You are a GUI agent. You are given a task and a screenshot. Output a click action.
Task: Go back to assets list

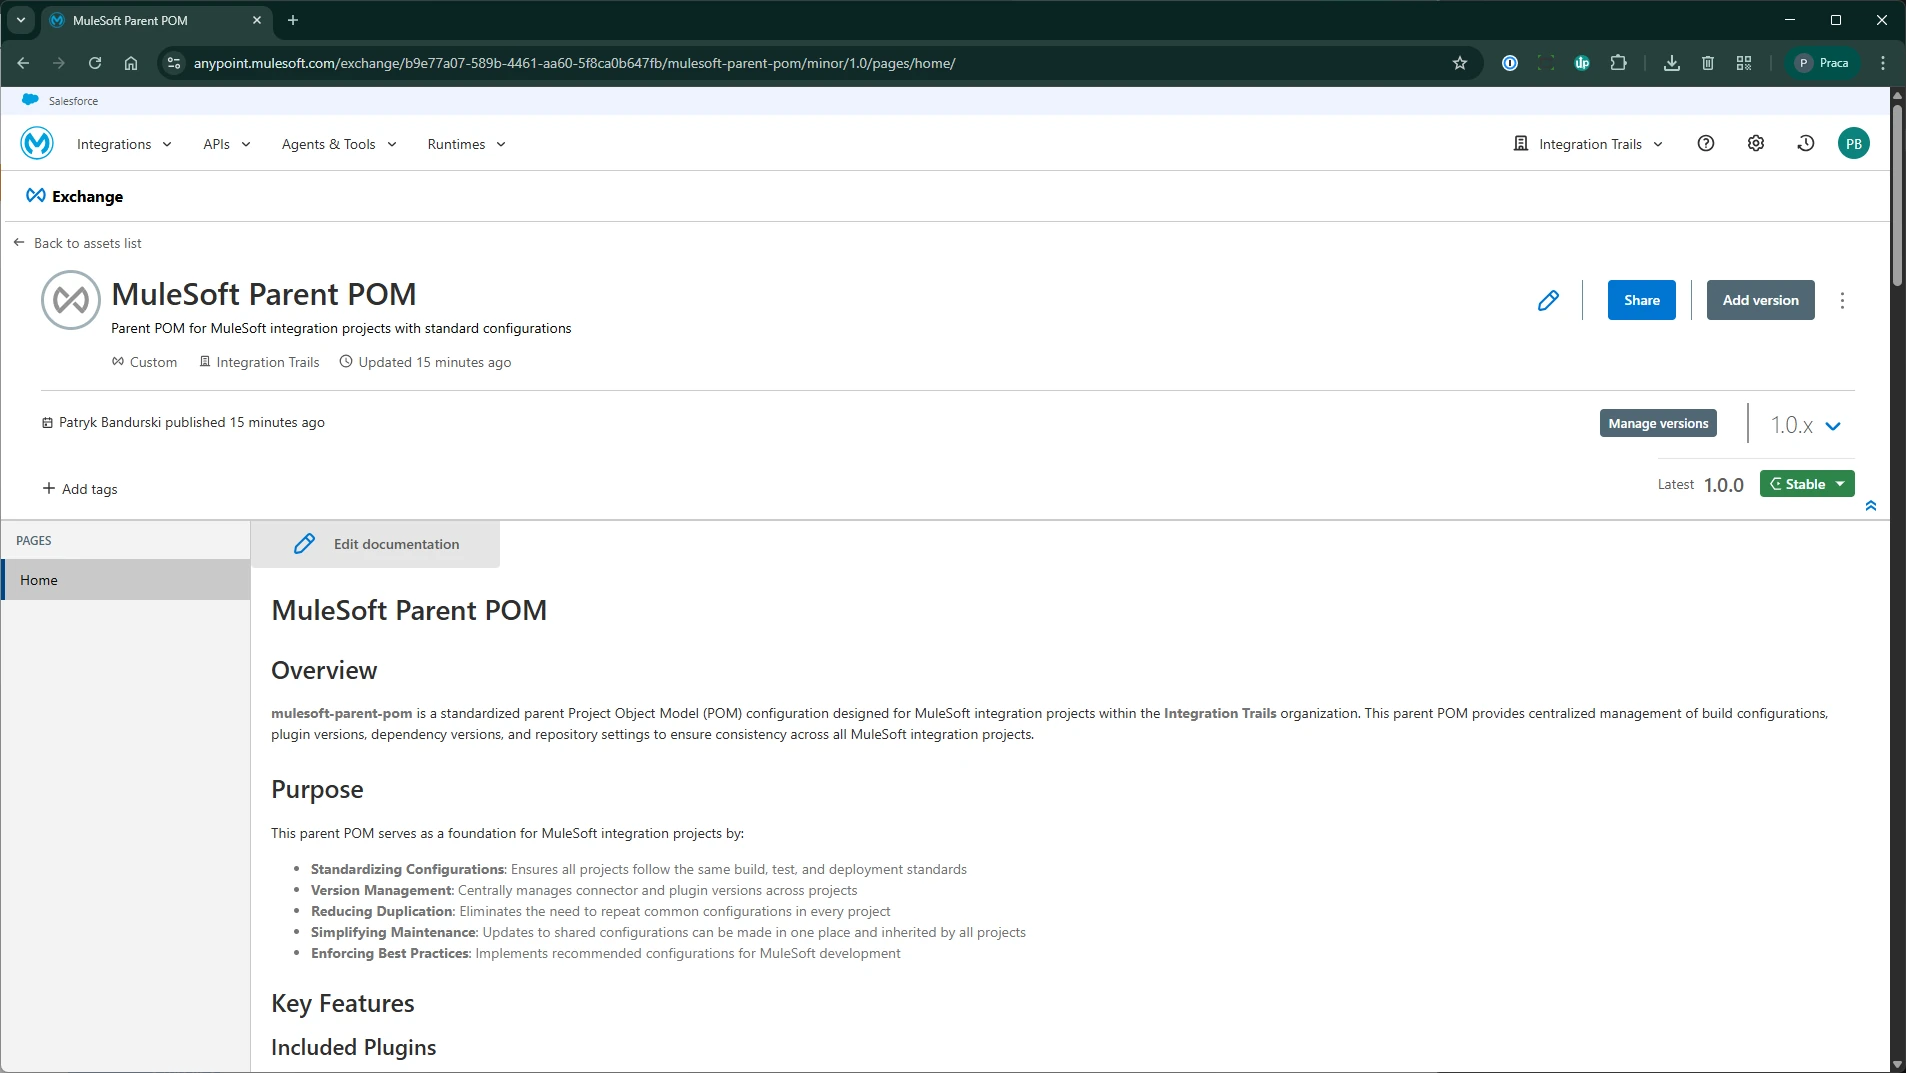coord(77,243)
